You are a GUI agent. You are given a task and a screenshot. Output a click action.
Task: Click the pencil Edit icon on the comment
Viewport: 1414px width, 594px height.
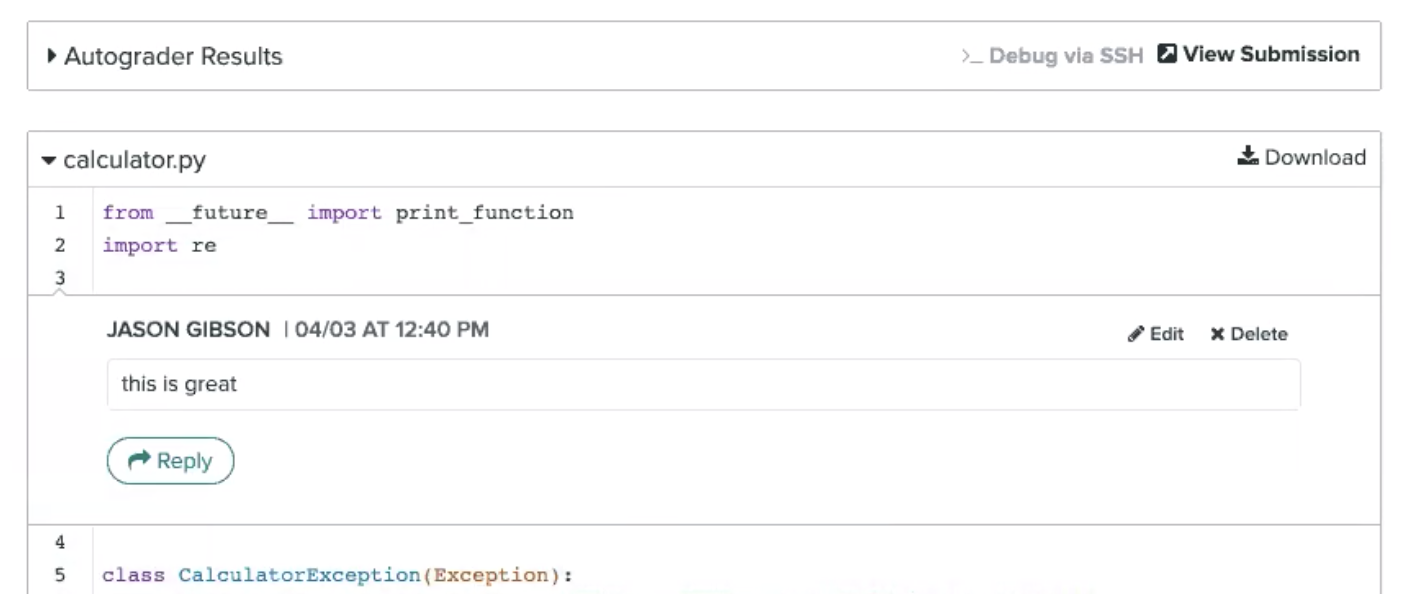point(1136,334)
